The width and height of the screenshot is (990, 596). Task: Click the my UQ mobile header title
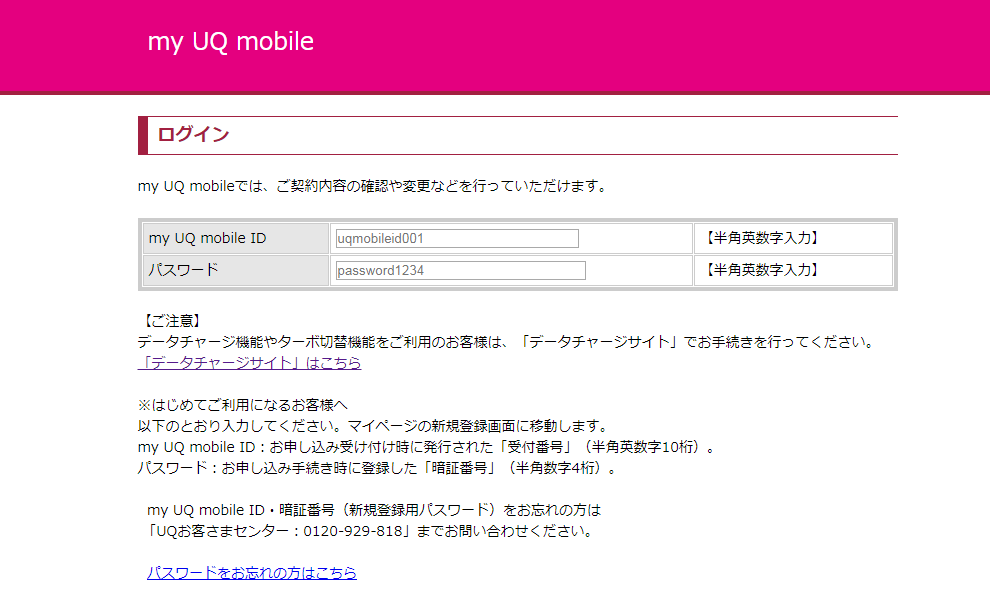coord(230,42)
